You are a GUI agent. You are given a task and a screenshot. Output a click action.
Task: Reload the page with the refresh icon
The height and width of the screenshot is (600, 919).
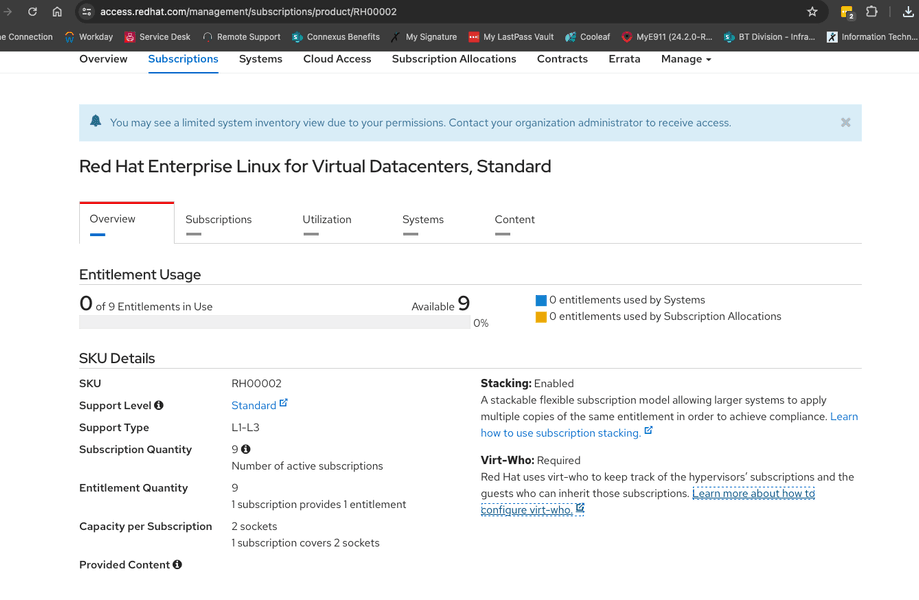(x=32, y=12)
